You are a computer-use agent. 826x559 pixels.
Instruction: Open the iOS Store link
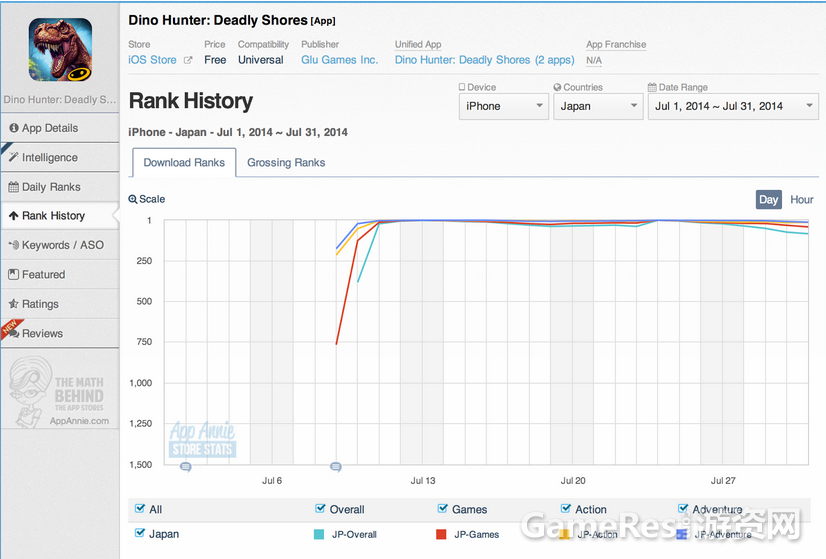152,60
